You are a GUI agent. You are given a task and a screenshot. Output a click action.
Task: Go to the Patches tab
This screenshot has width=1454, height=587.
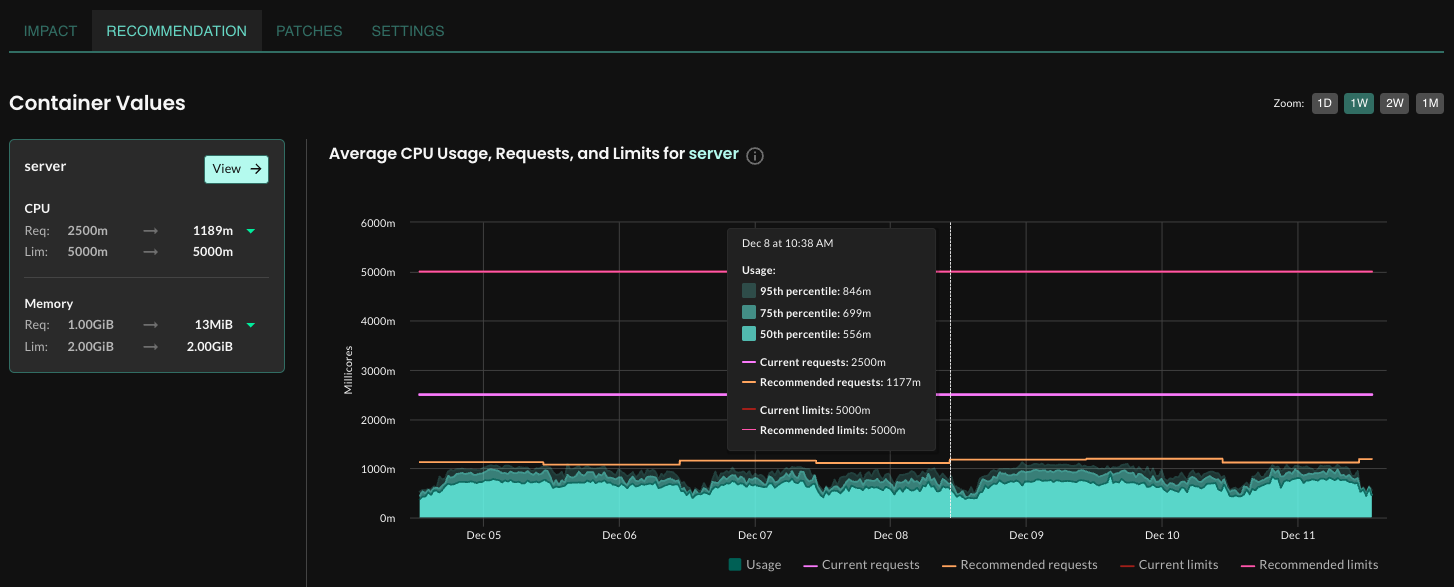[x=309, y=31]
